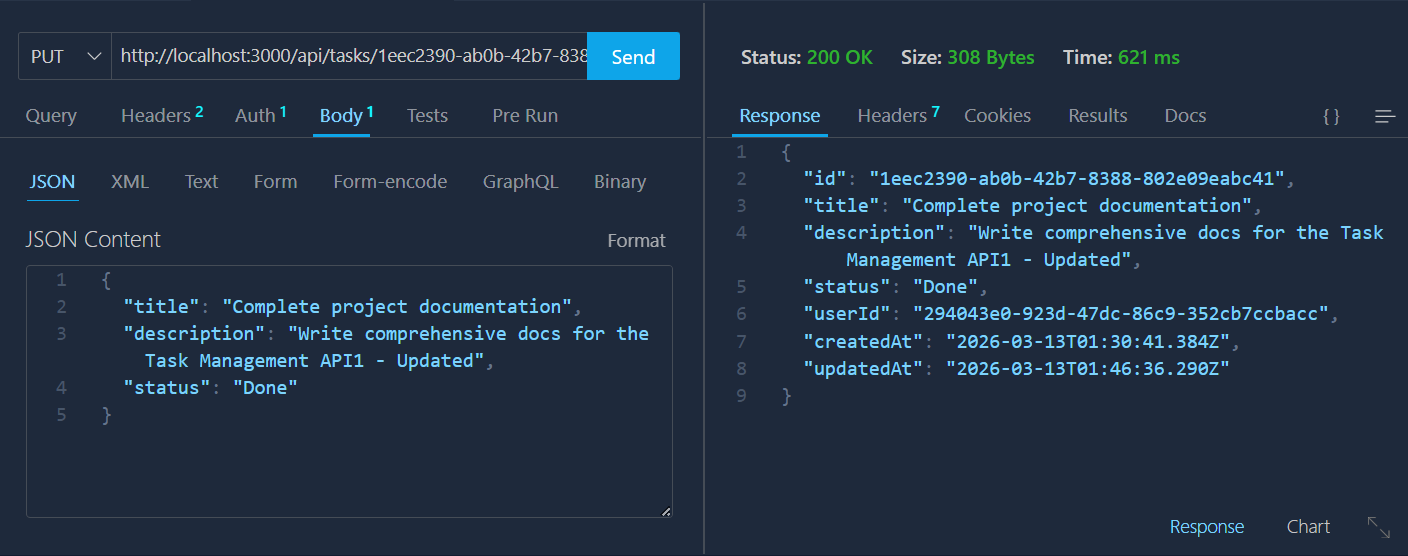Click inside the JSON Content editor
Screen dimensions: 1408x556
point(349,391)
